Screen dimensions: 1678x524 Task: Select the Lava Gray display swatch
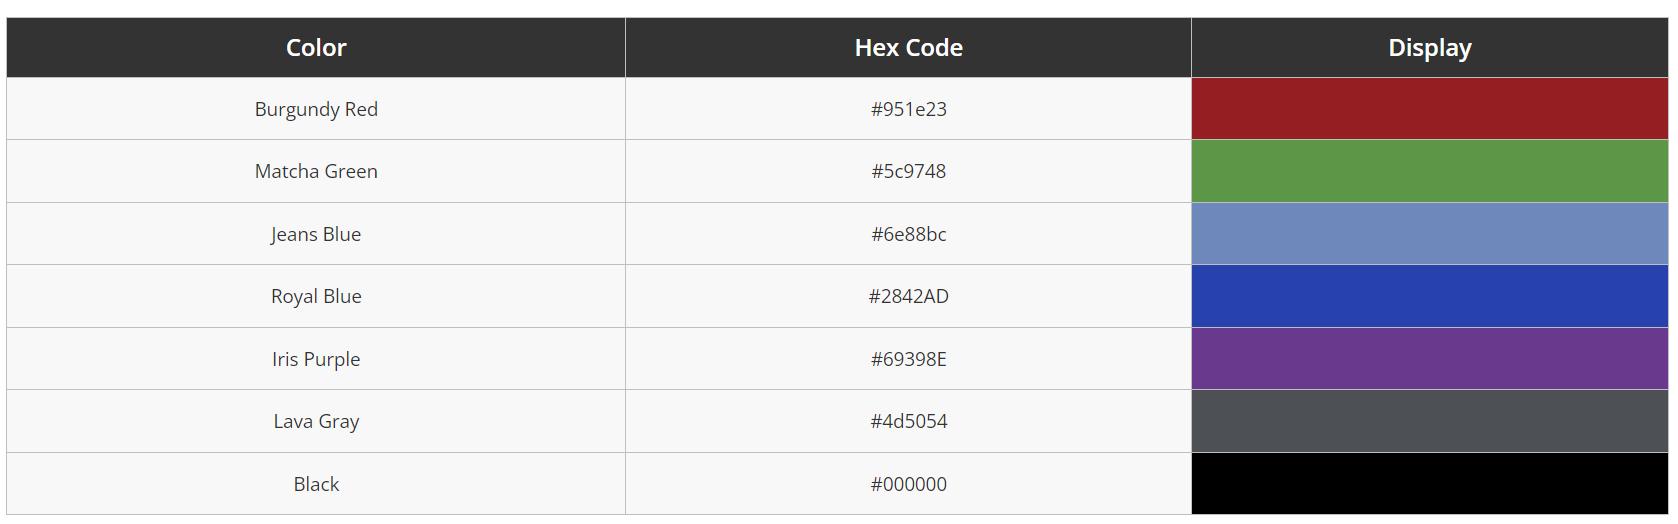tap(1429, 421)
